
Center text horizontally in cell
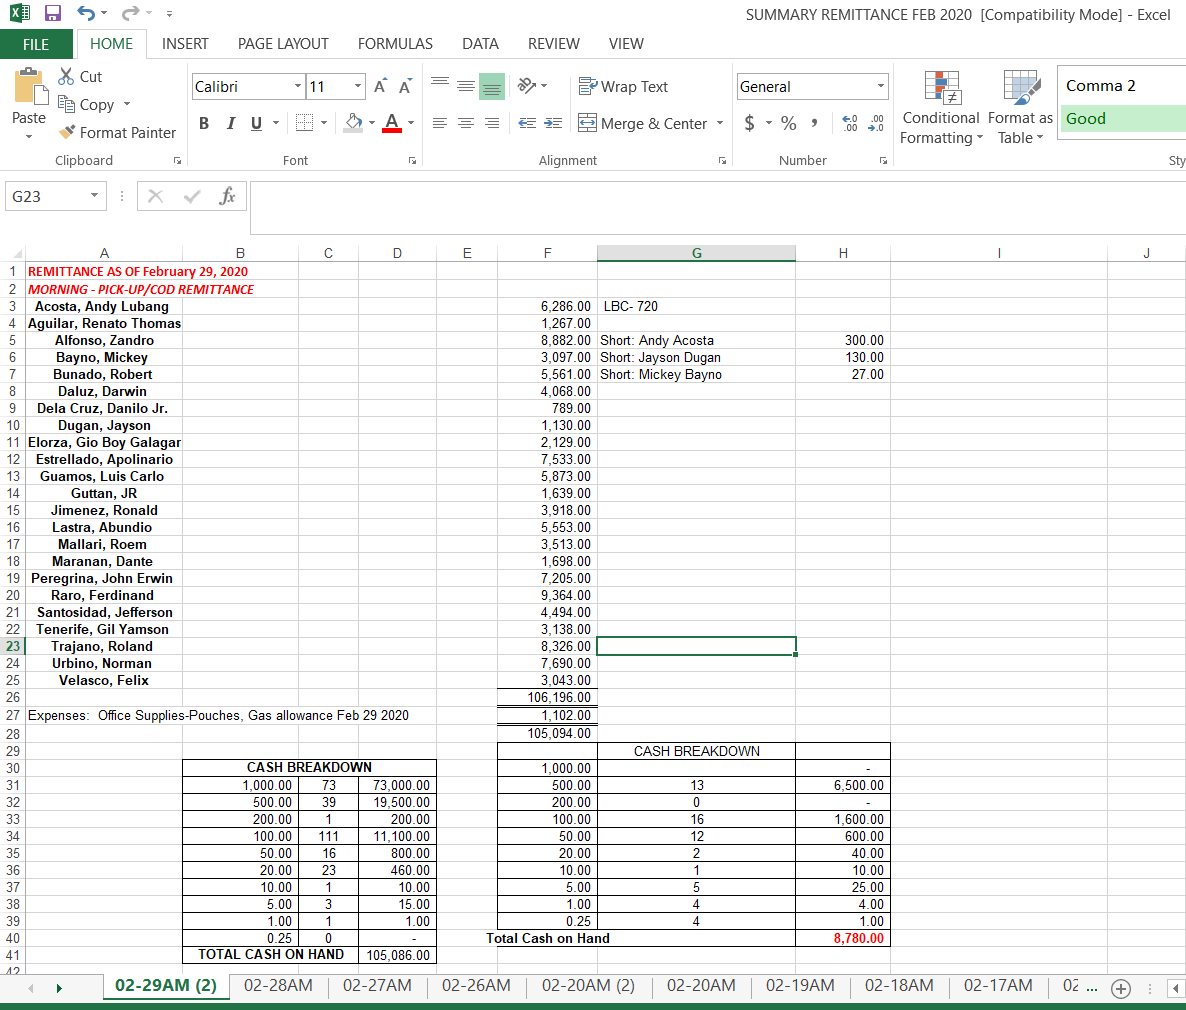click(466, 123)
